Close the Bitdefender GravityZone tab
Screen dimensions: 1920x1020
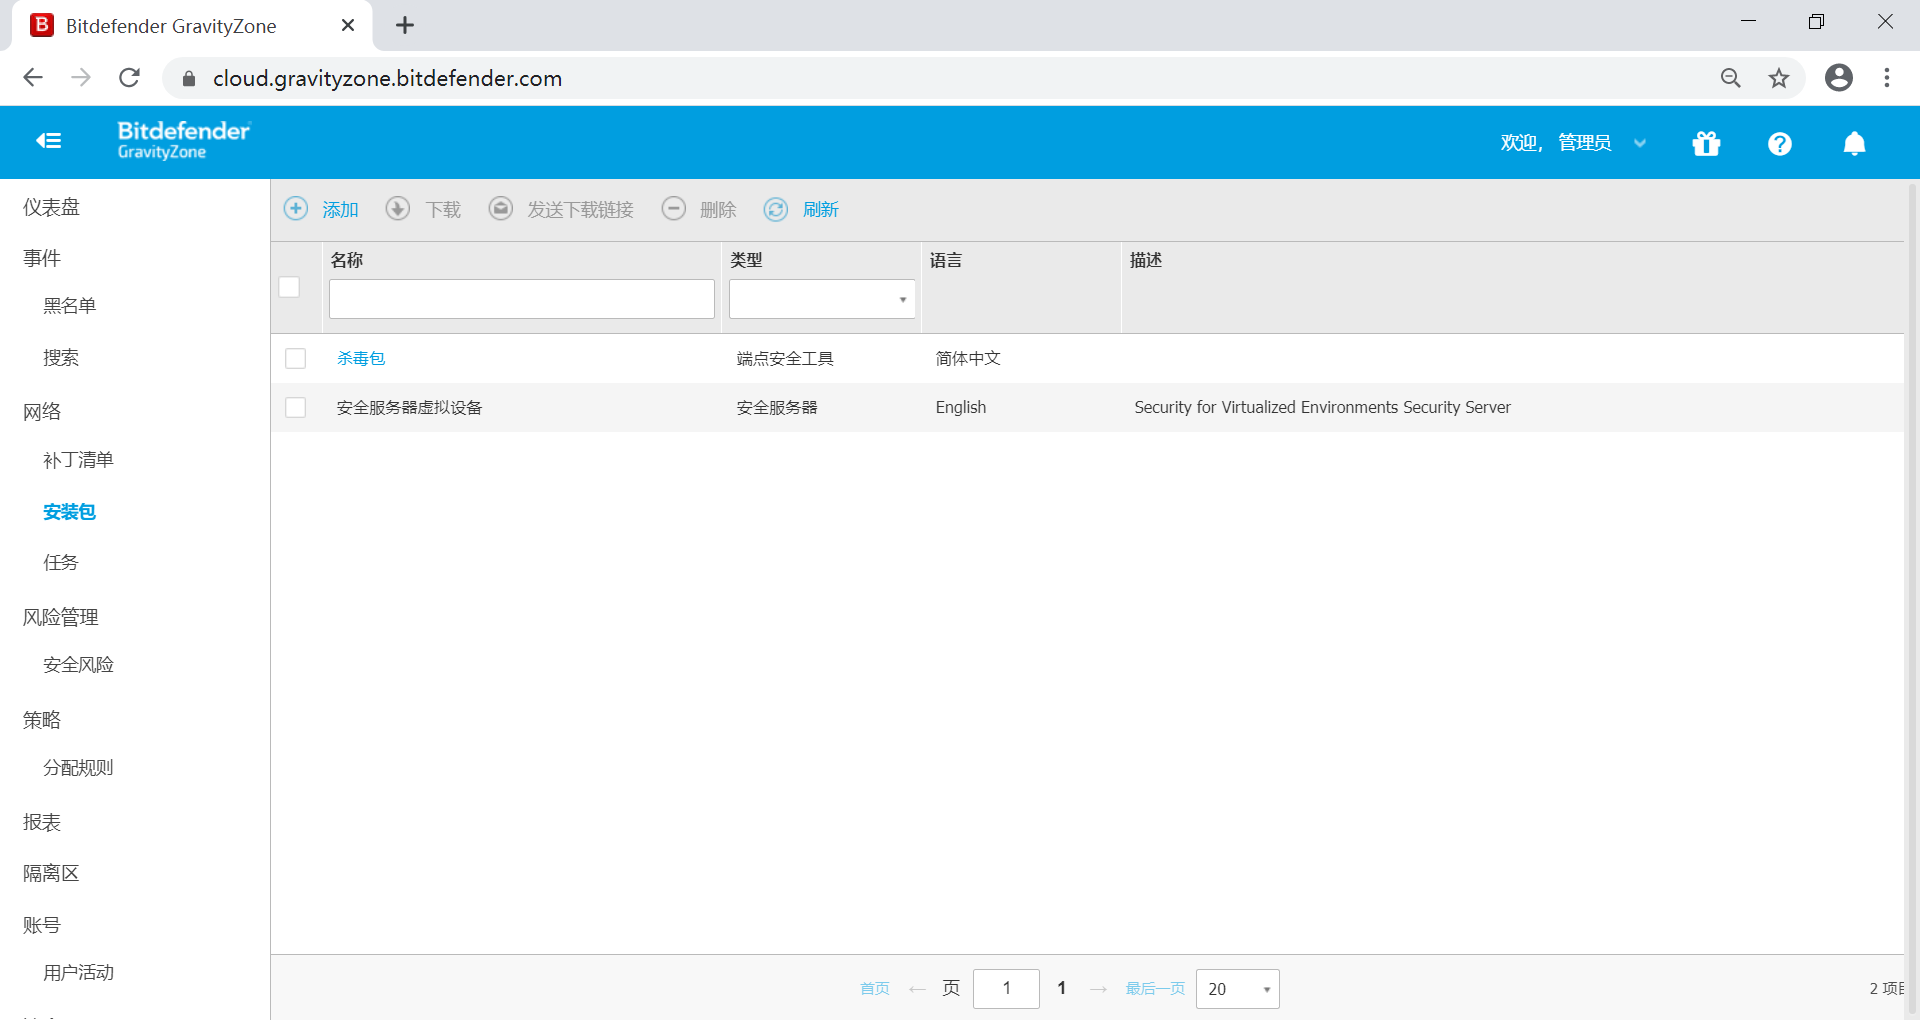348,25
